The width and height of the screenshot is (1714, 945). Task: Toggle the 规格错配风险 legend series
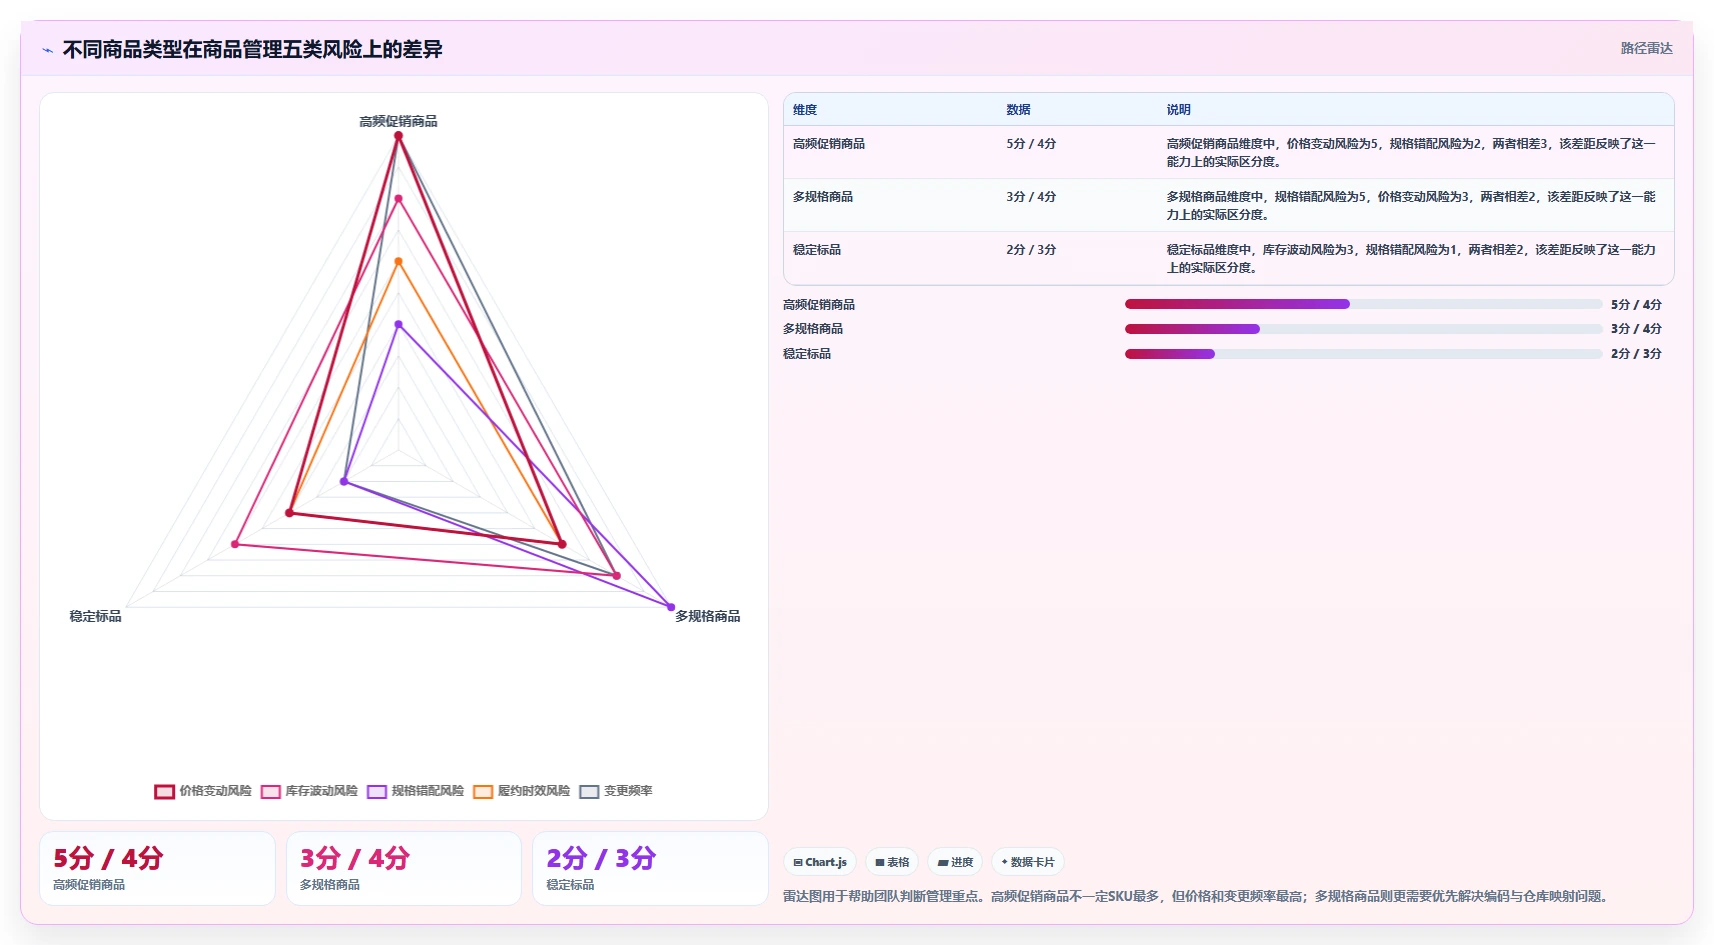click(415, 791)
